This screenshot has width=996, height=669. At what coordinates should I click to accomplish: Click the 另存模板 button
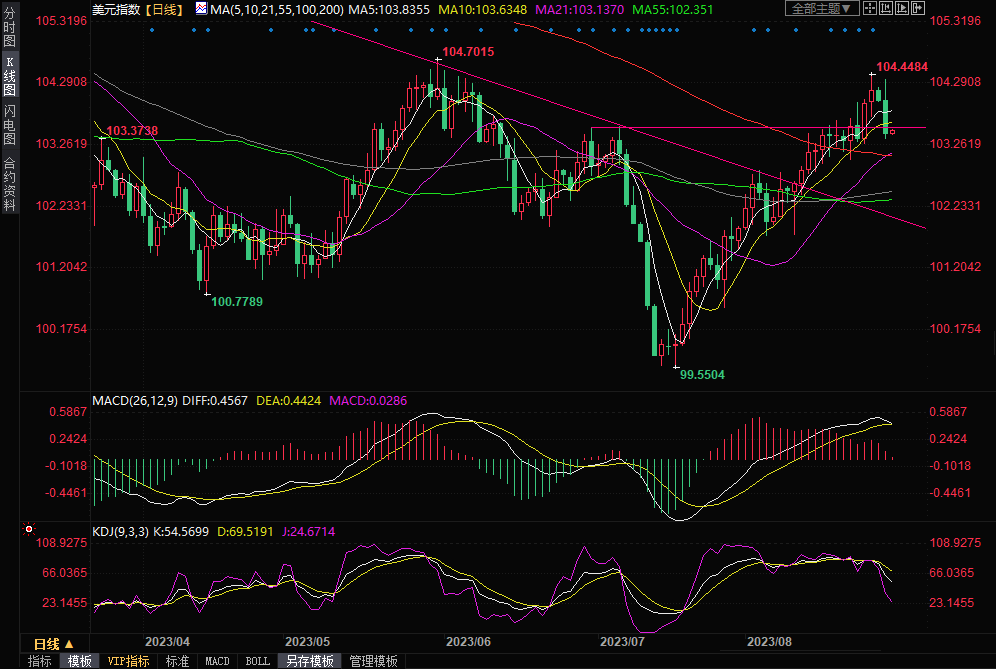[x=310, y=661]
